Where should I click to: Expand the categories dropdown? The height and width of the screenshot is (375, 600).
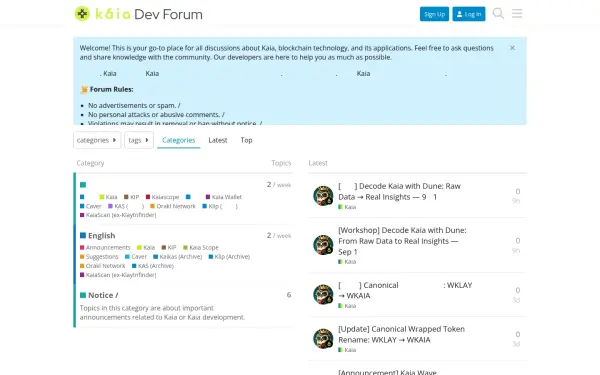pos(97,140)
